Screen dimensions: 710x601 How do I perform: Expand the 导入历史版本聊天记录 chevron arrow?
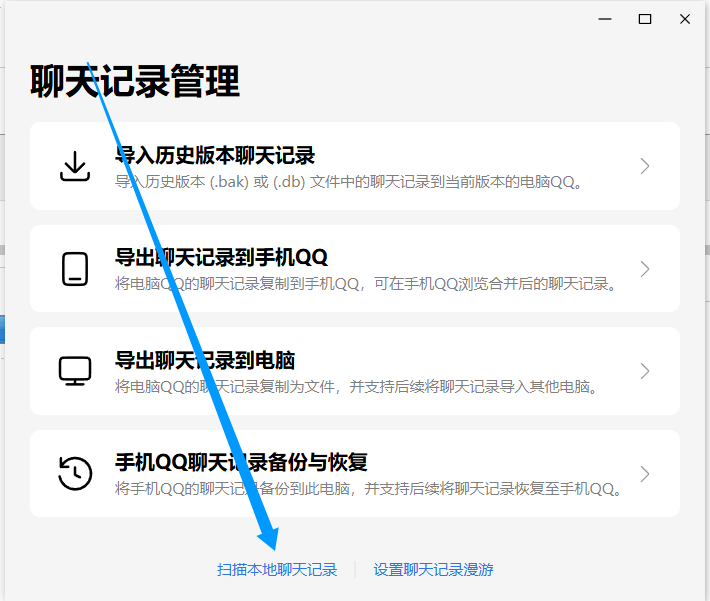tap(645, 166)
